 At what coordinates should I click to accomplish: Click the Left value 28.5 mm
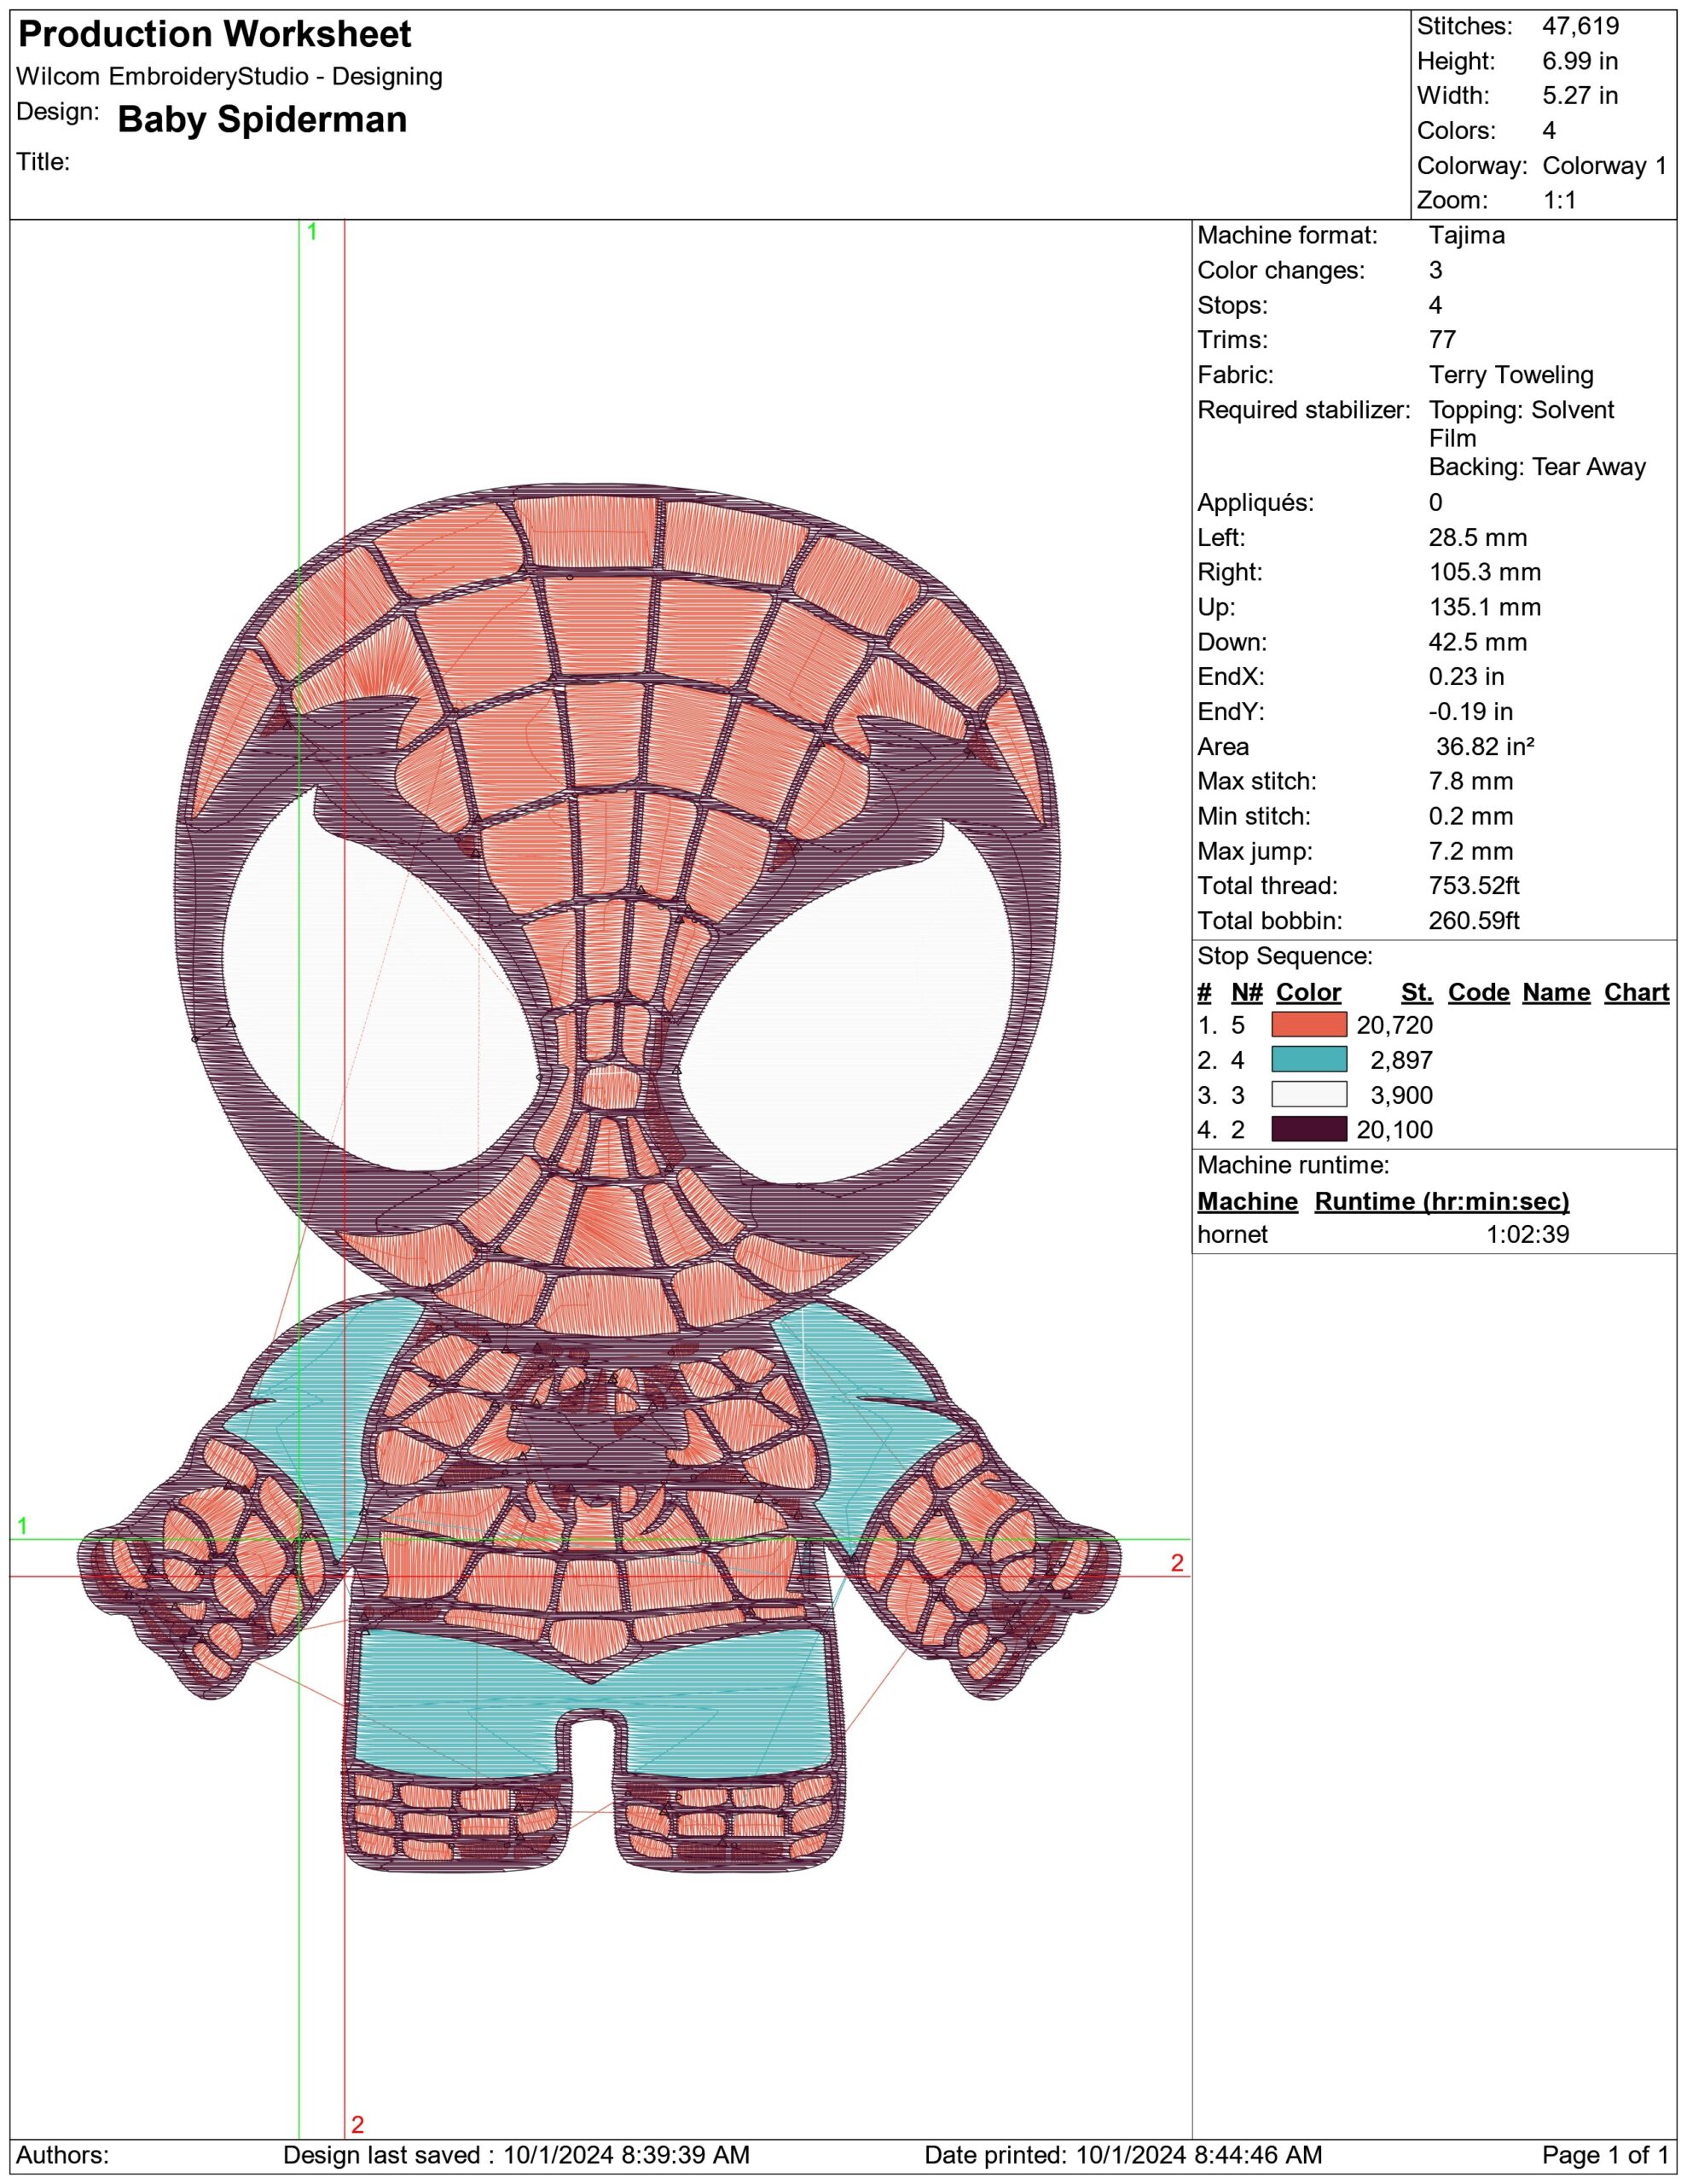(1478, 538)
